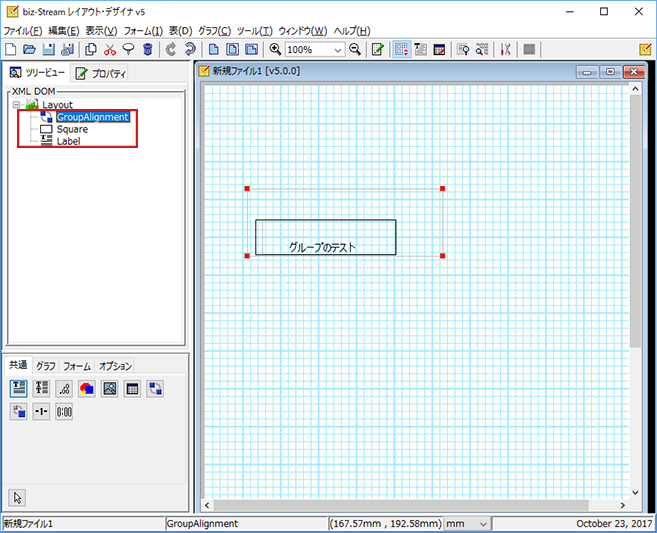Zoom in with the plus magnifier icon

click(275, 49)
